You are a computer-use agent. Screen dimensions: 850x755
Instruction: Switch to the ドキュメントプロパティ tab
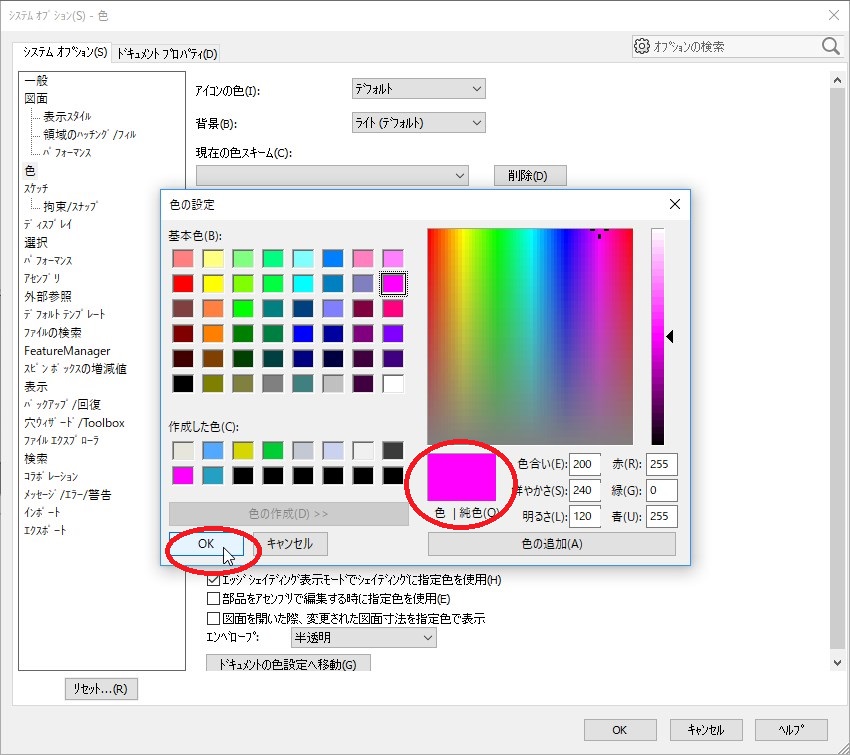[167, 53]
